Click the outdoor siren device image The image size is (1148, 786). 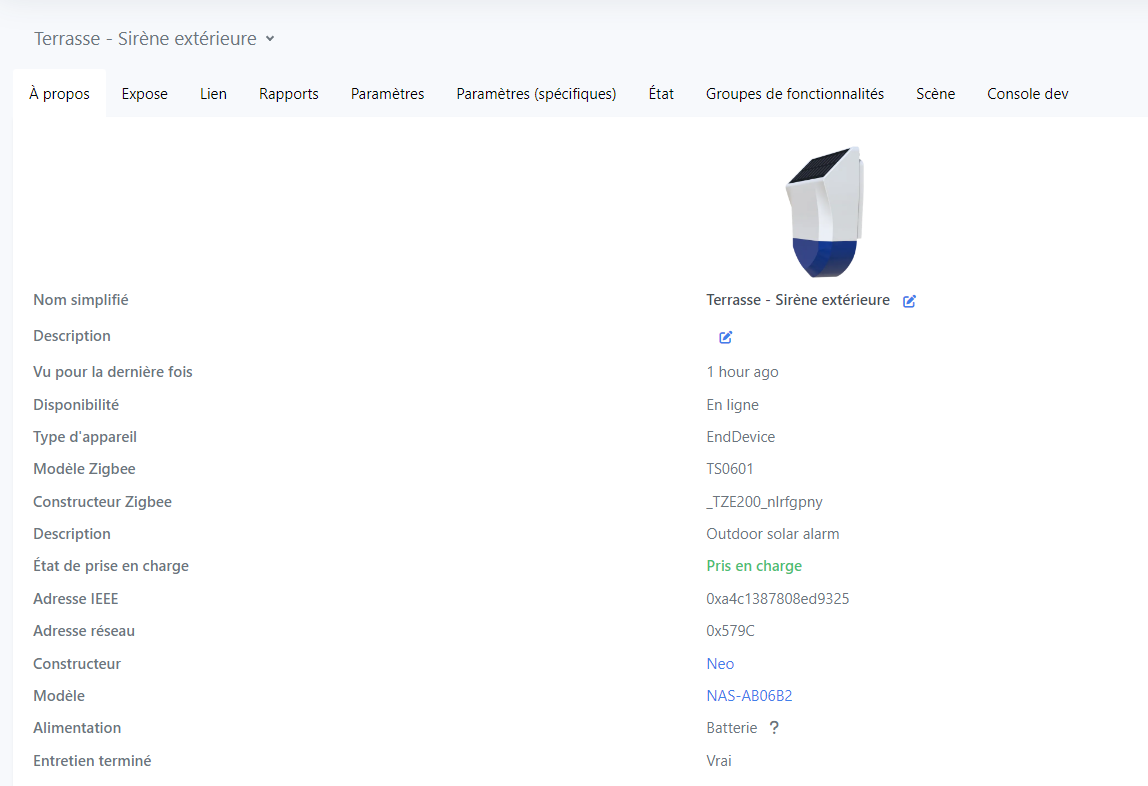coord(824,212)
